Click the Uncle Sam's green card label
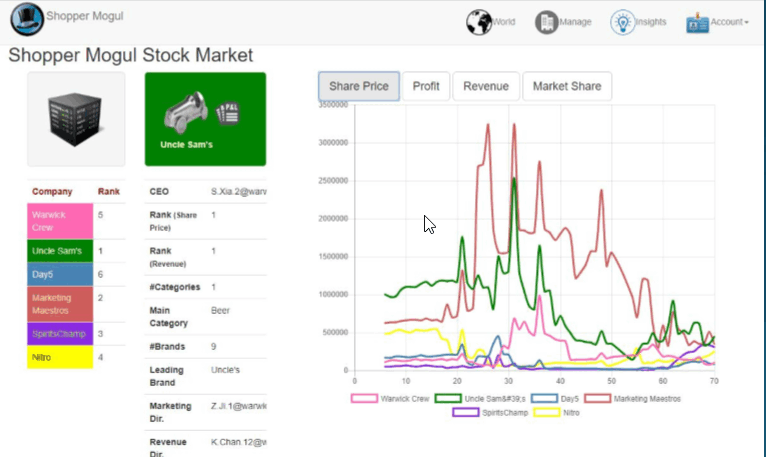Screen dimensions: 766x457 coord(187,145)
